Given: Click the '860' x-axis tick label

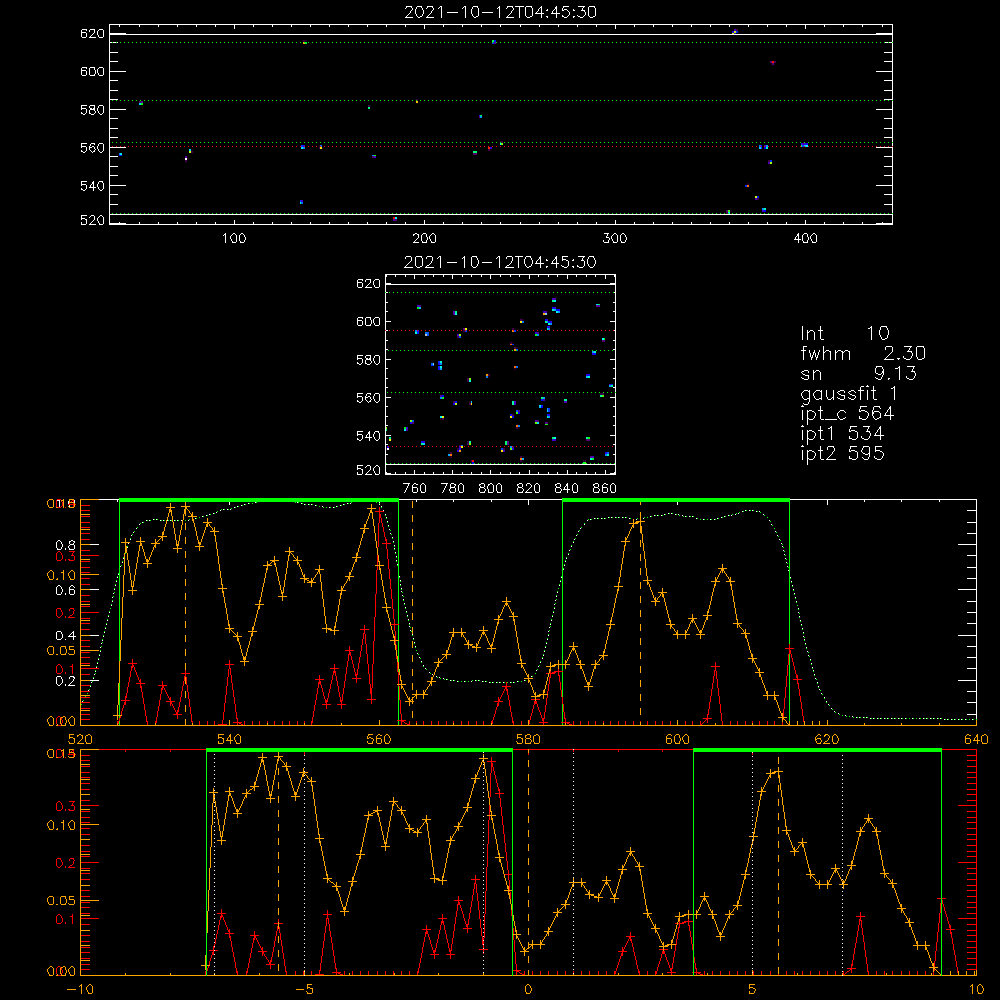Looking at the screenshot, I should point(605,489).
